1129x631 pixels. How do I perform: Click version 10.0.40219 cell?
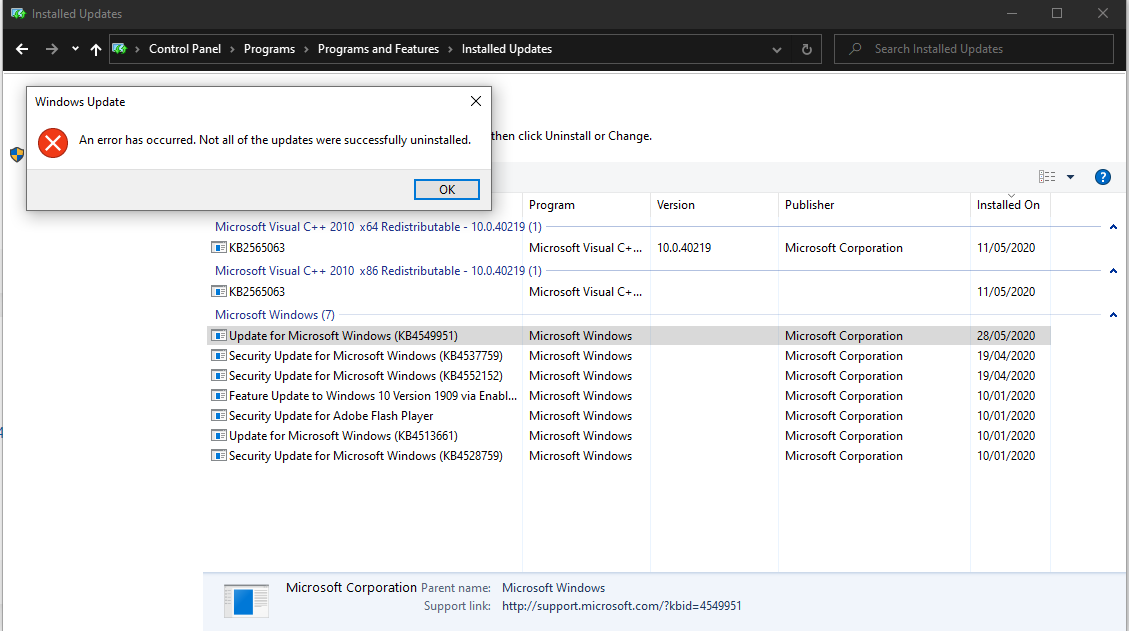click(x=684, y=248)
